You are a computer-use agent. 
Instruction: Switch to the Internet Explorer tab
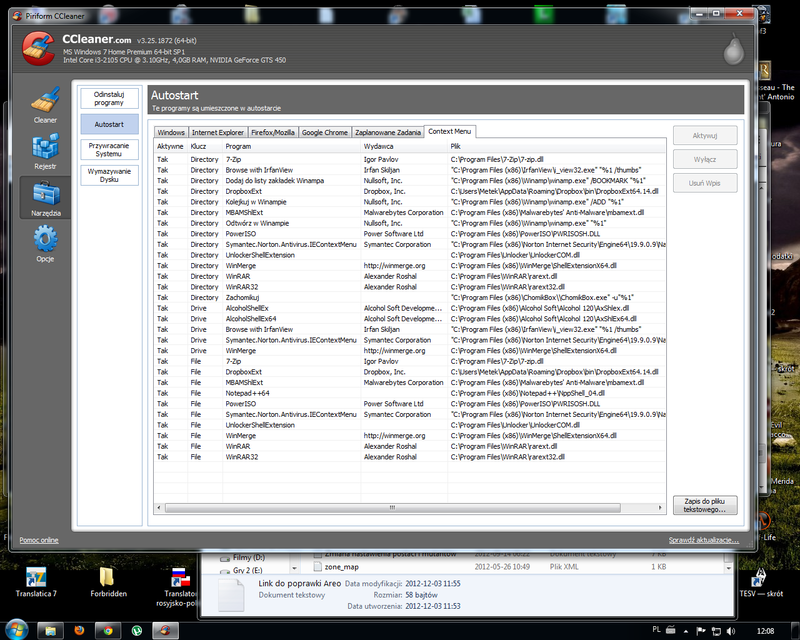217,132
